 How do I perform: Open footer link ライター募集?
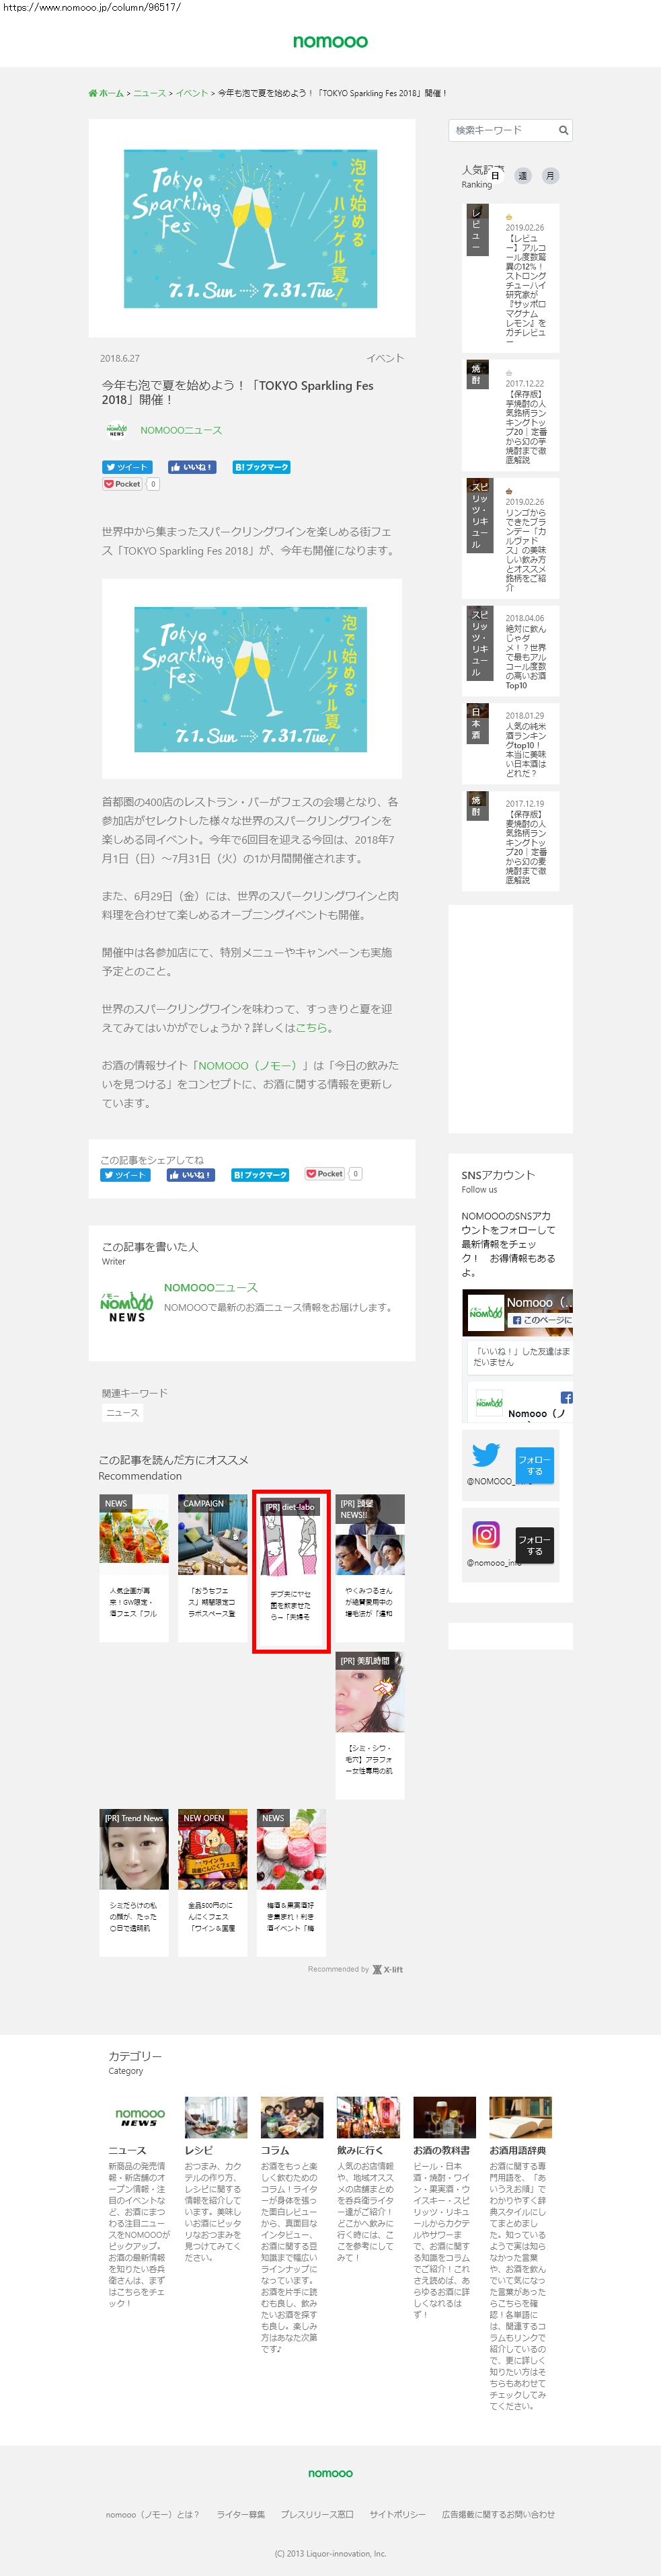pyautogui.click(x=241, y=2514)
